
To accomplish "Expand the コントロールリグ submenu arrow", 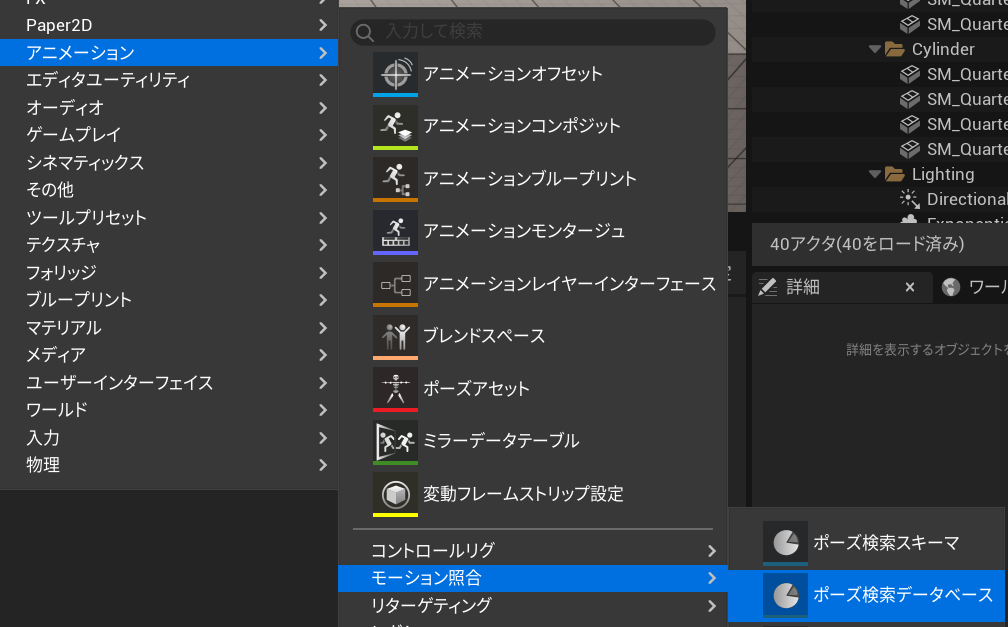I will click(712, 551).
